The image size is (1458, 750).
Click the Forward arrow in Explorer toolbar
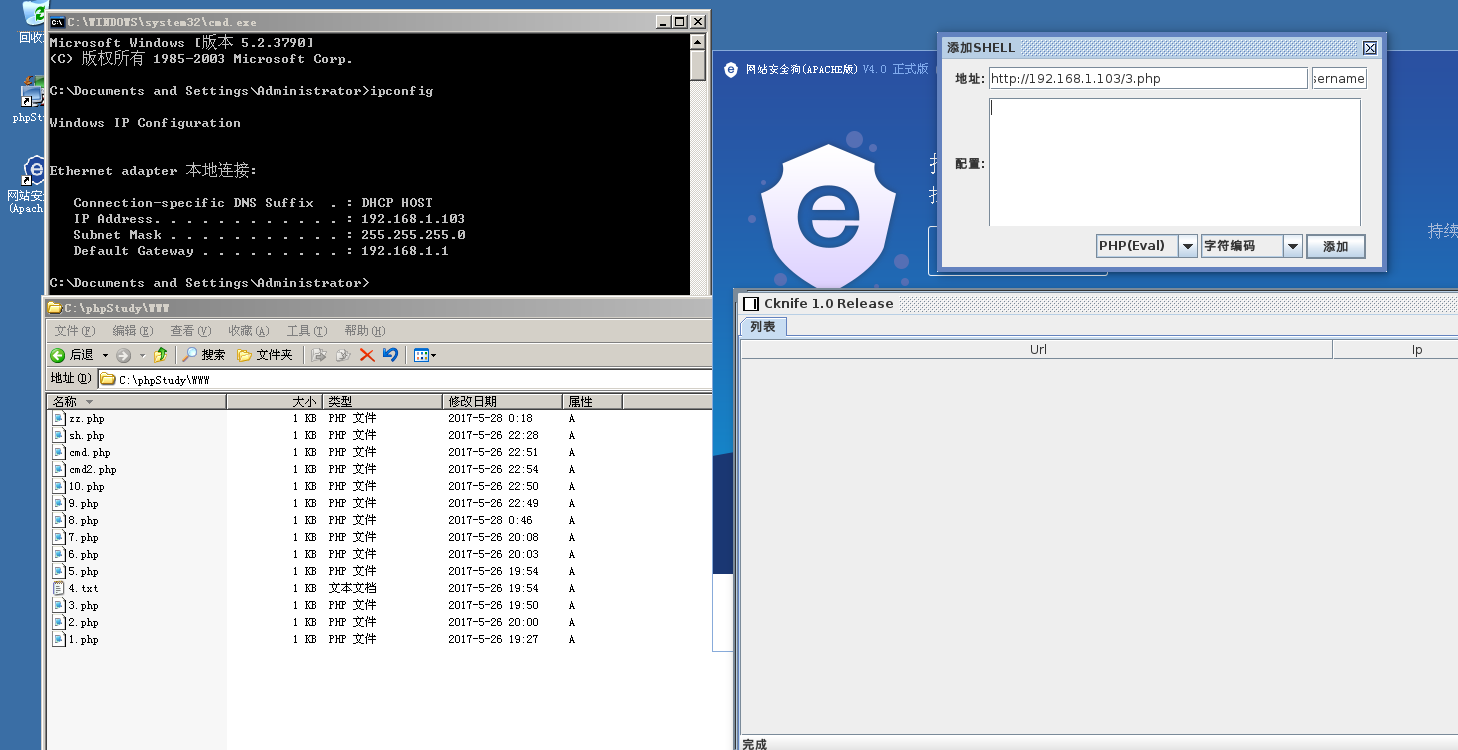(123, 355)
